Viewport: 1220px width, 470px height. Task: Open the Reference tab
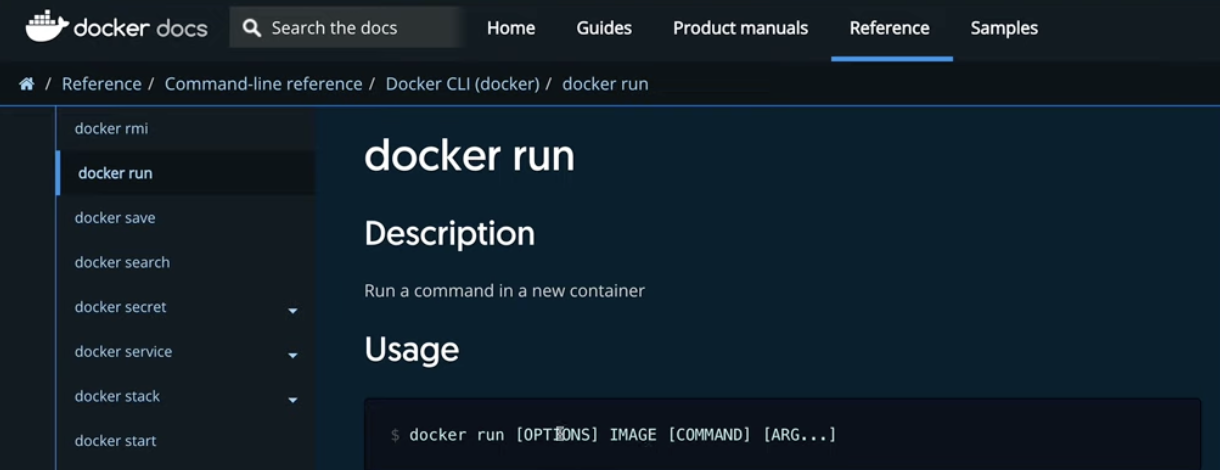click(890, 28)
